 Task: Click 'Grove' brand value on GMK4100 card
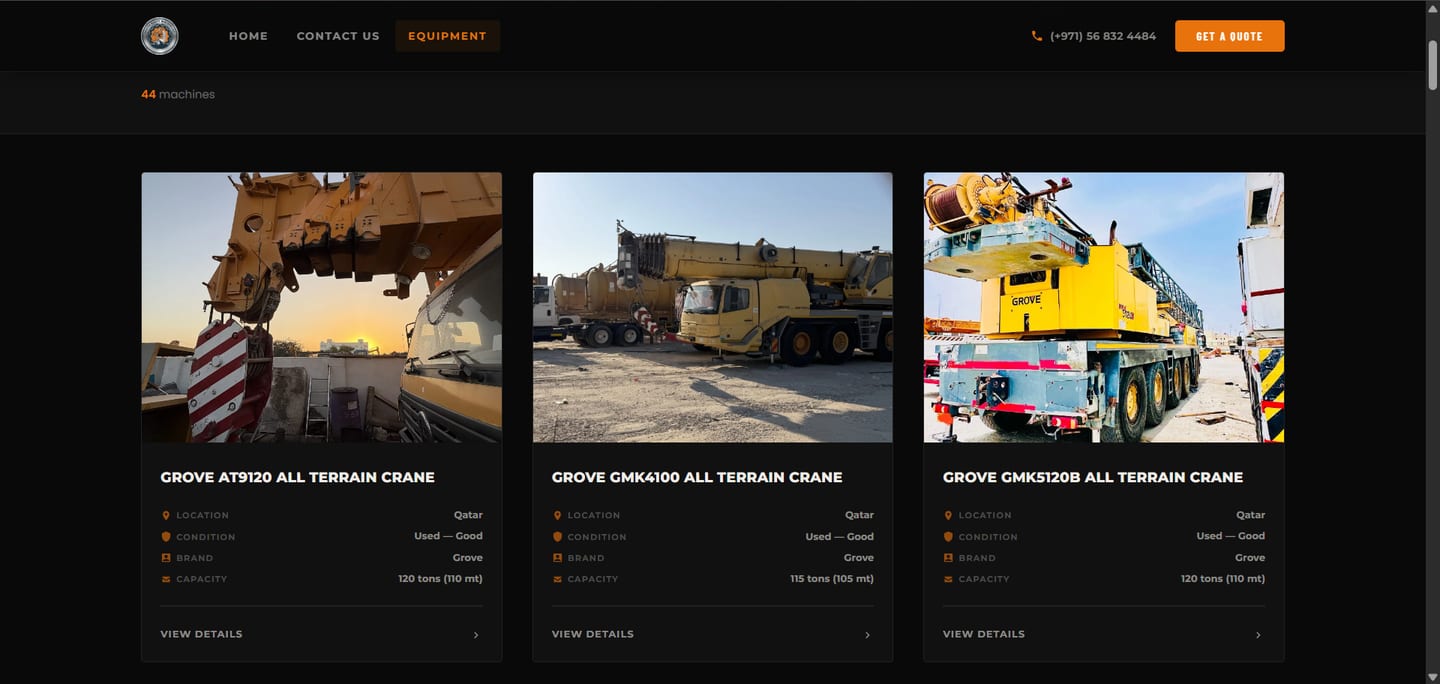tap(859, 558)
